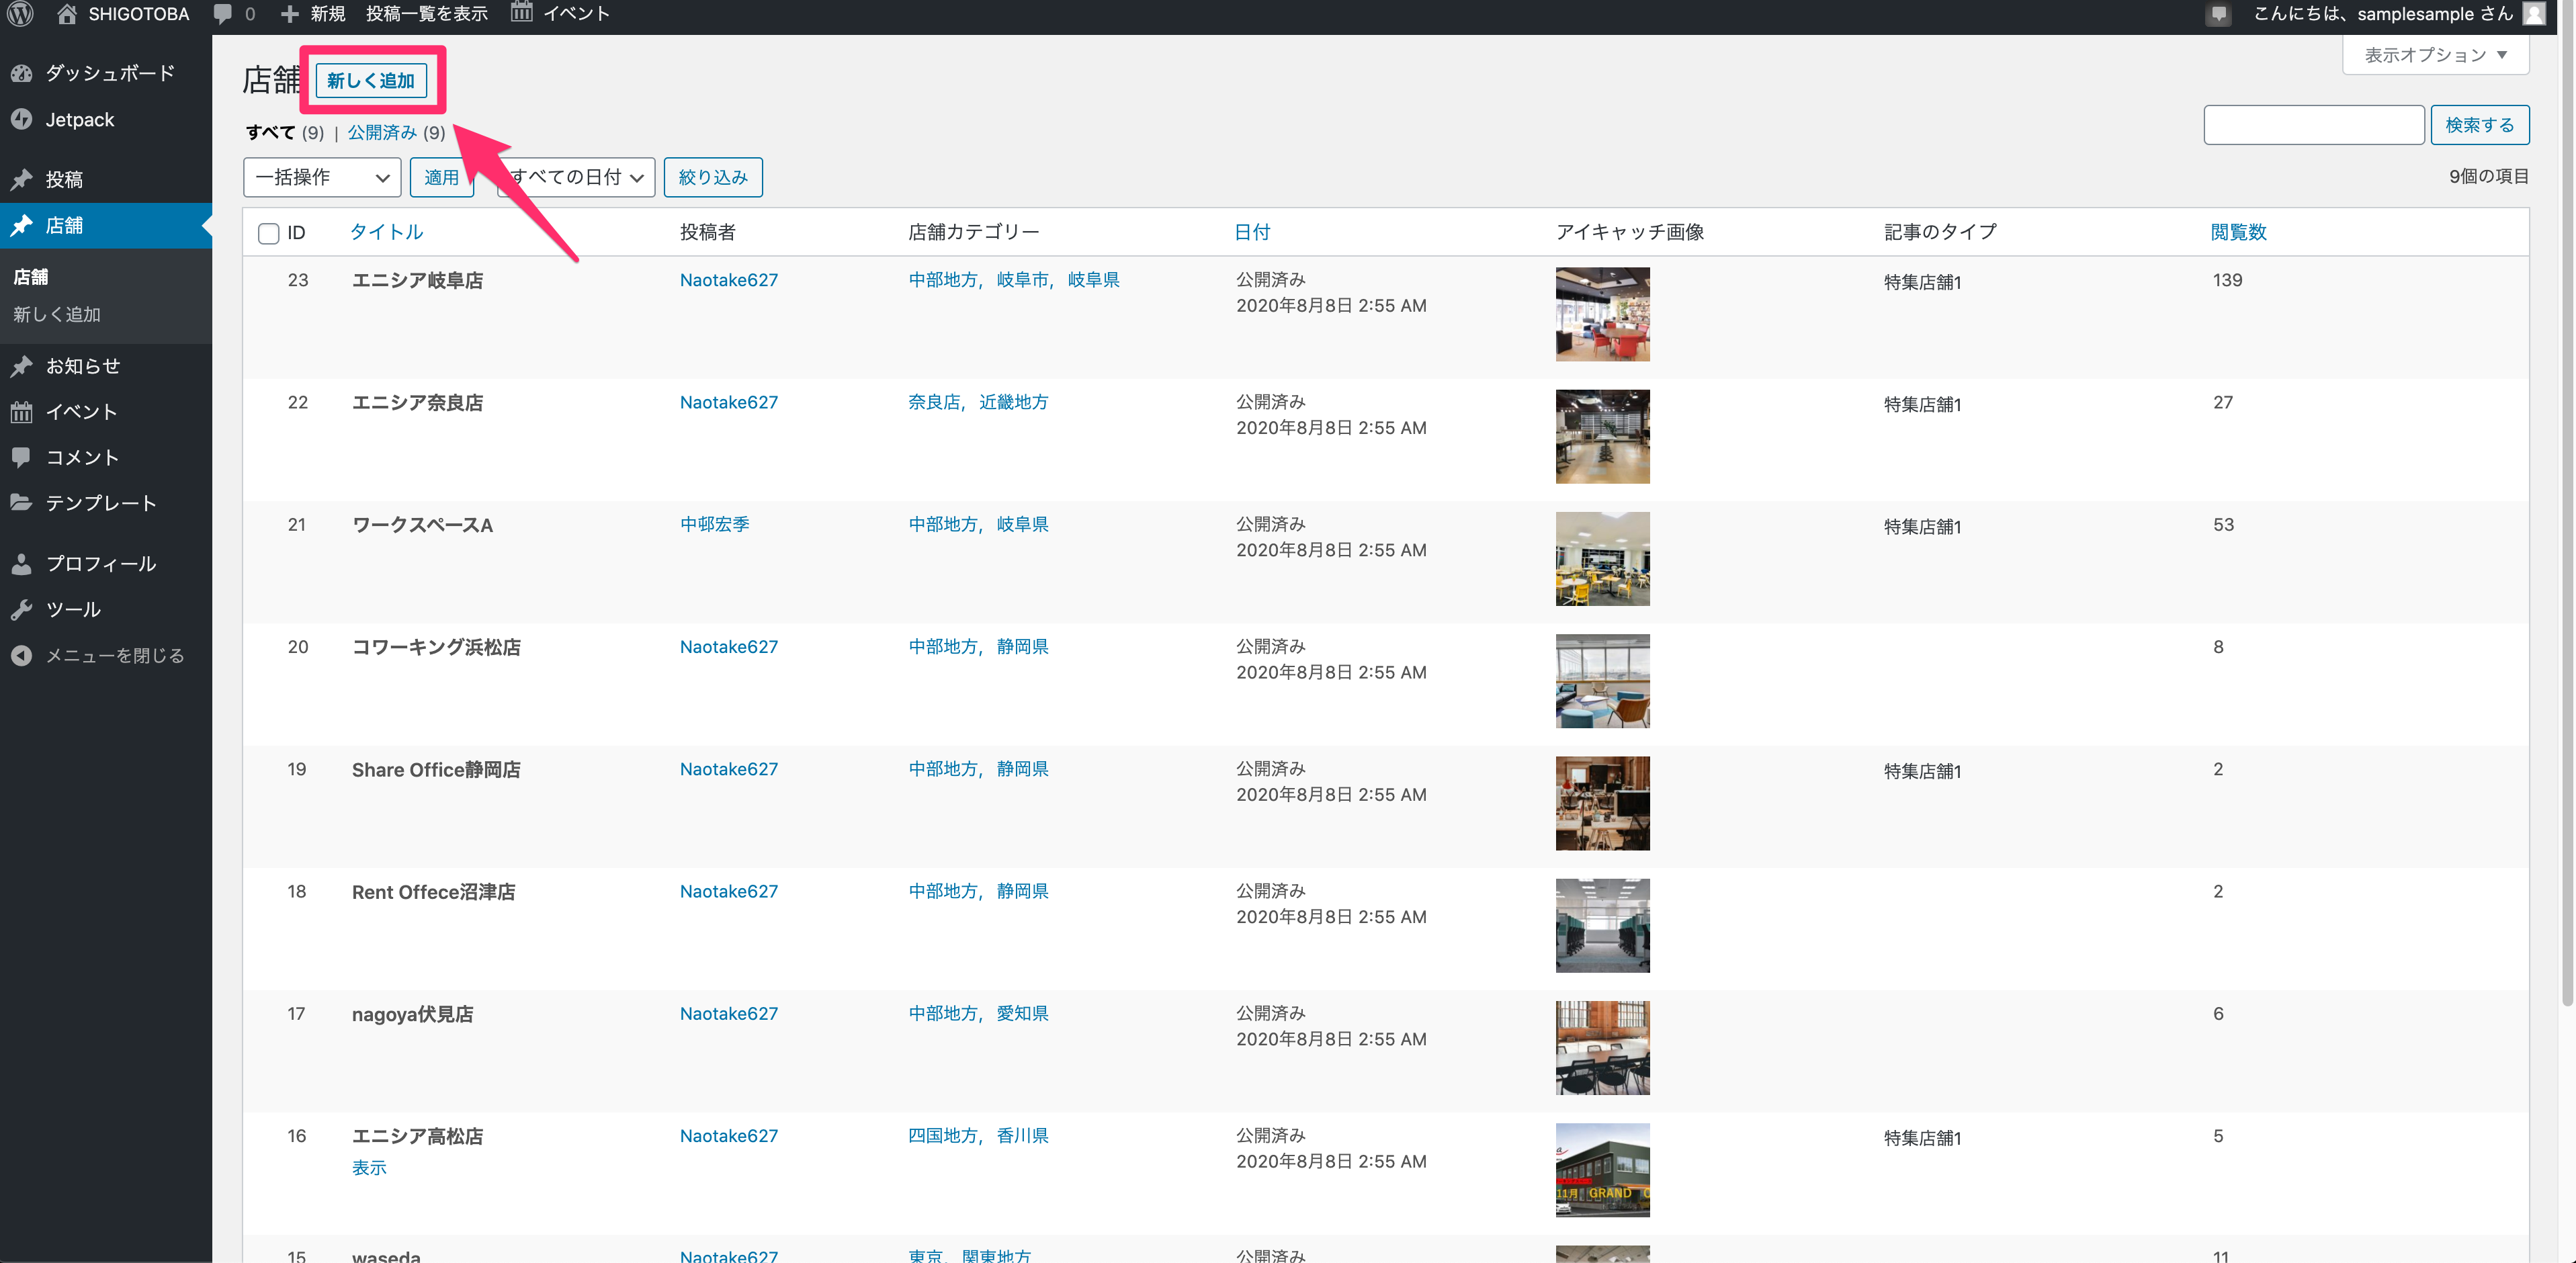Image resolution: width=2576 pixels, height=1263 pixels.
Task: Focus the store search input field
Action: point(2313,125)
